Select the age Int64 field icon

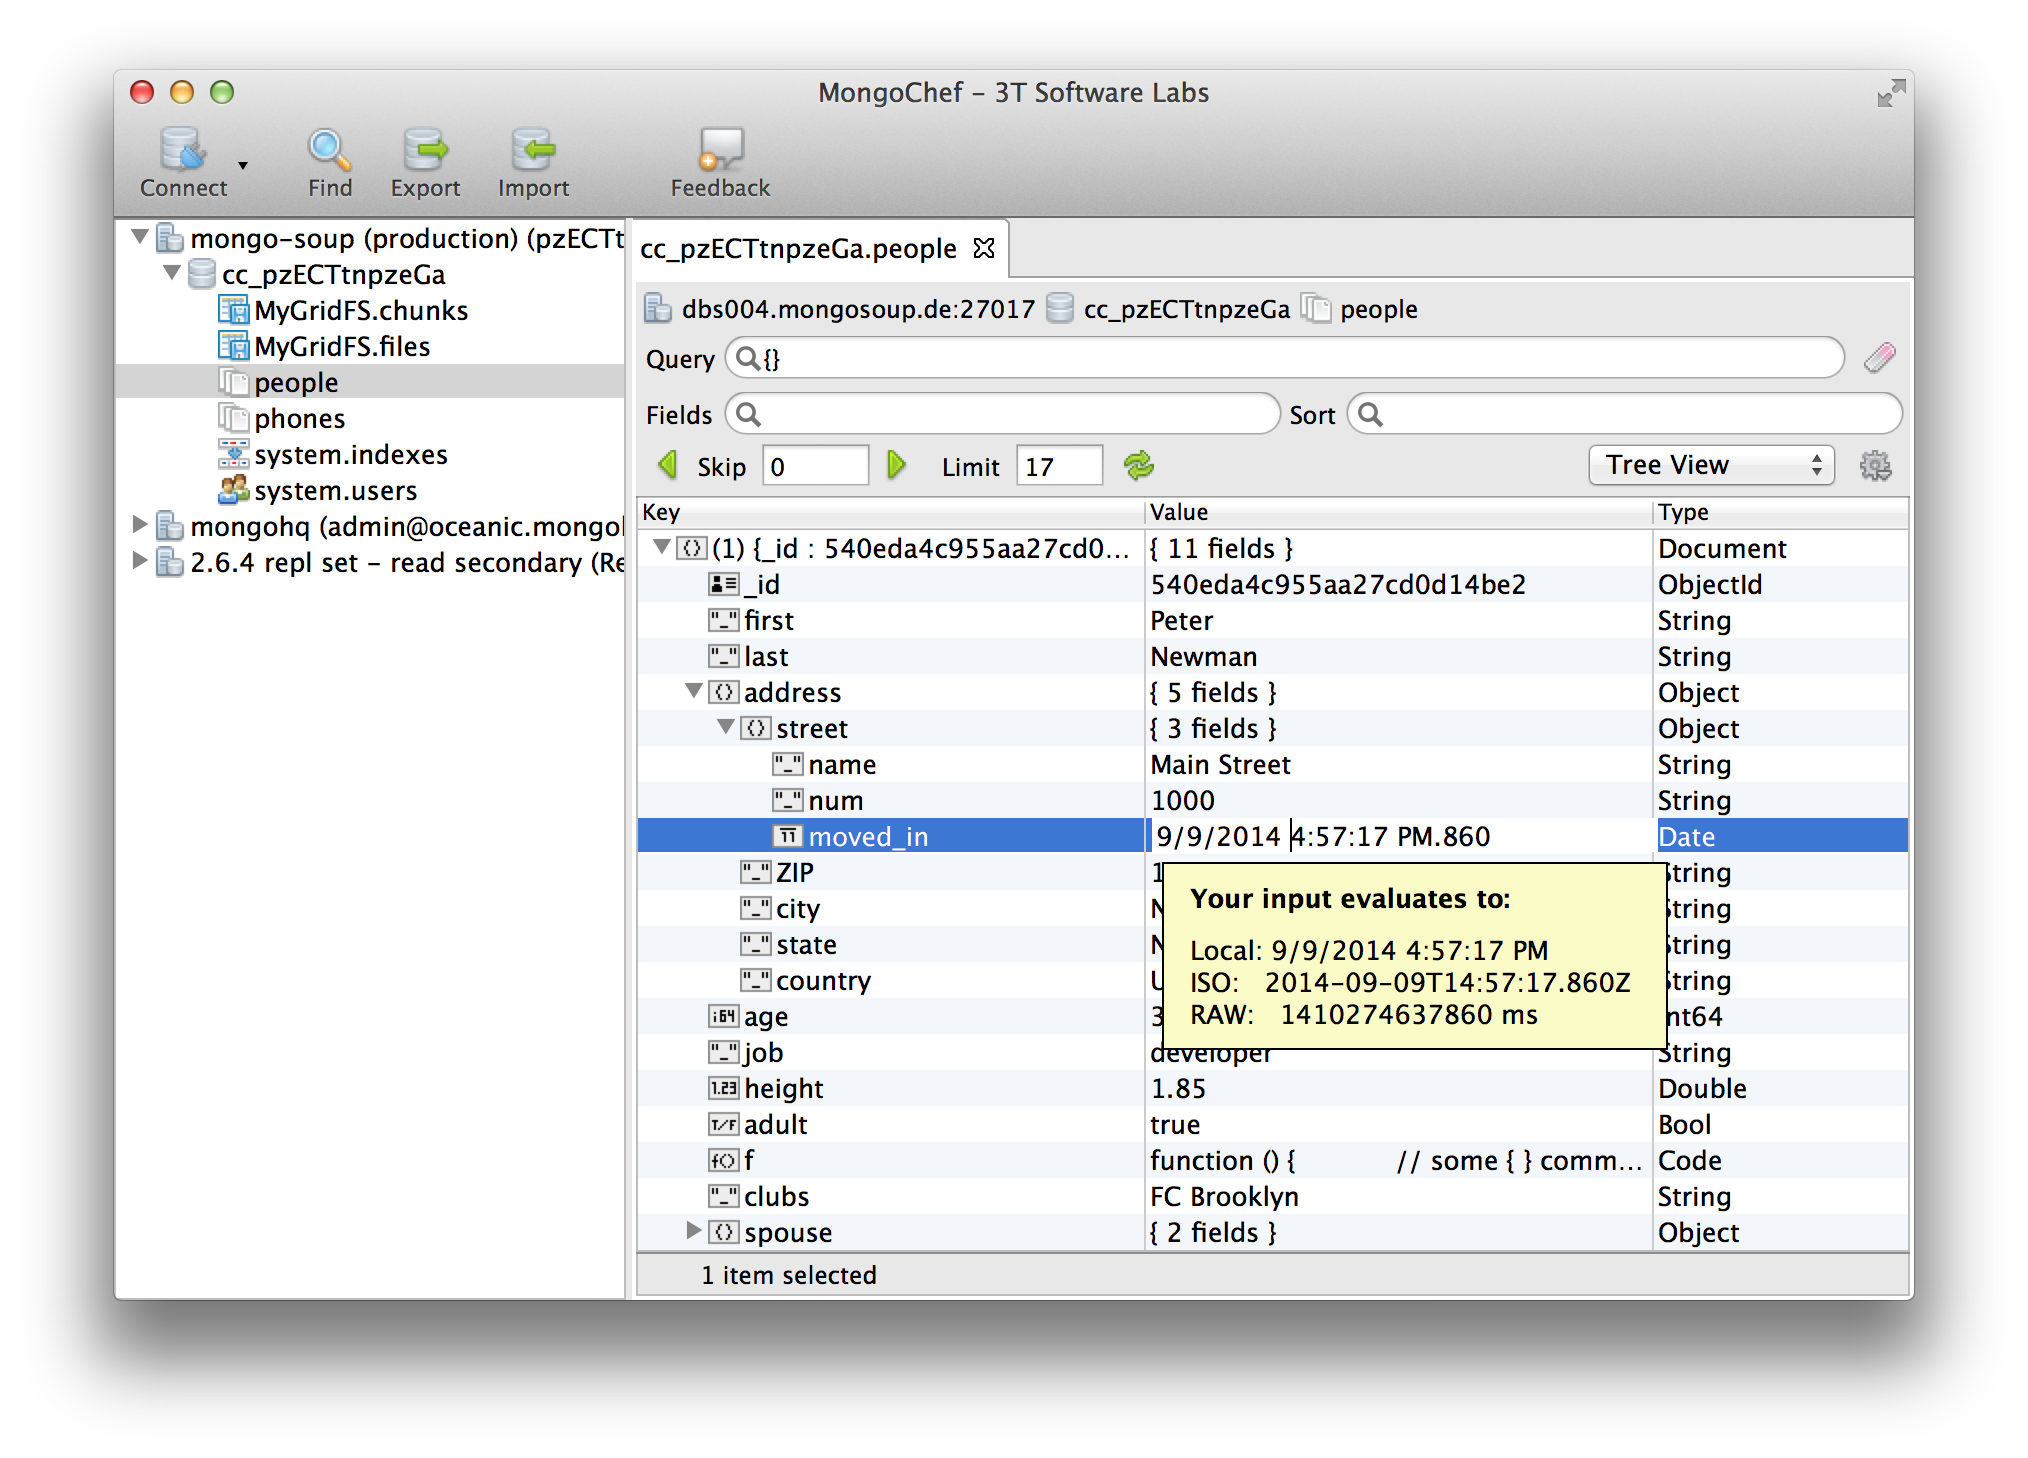tap(723, 1016)
